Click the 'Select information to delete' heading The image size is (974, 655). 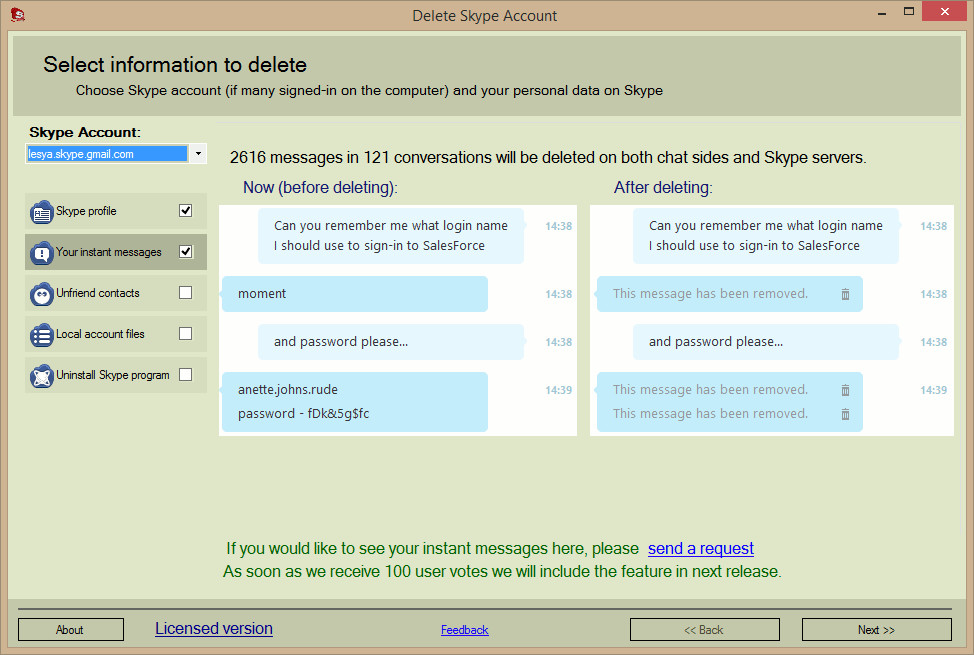[175, 65]
